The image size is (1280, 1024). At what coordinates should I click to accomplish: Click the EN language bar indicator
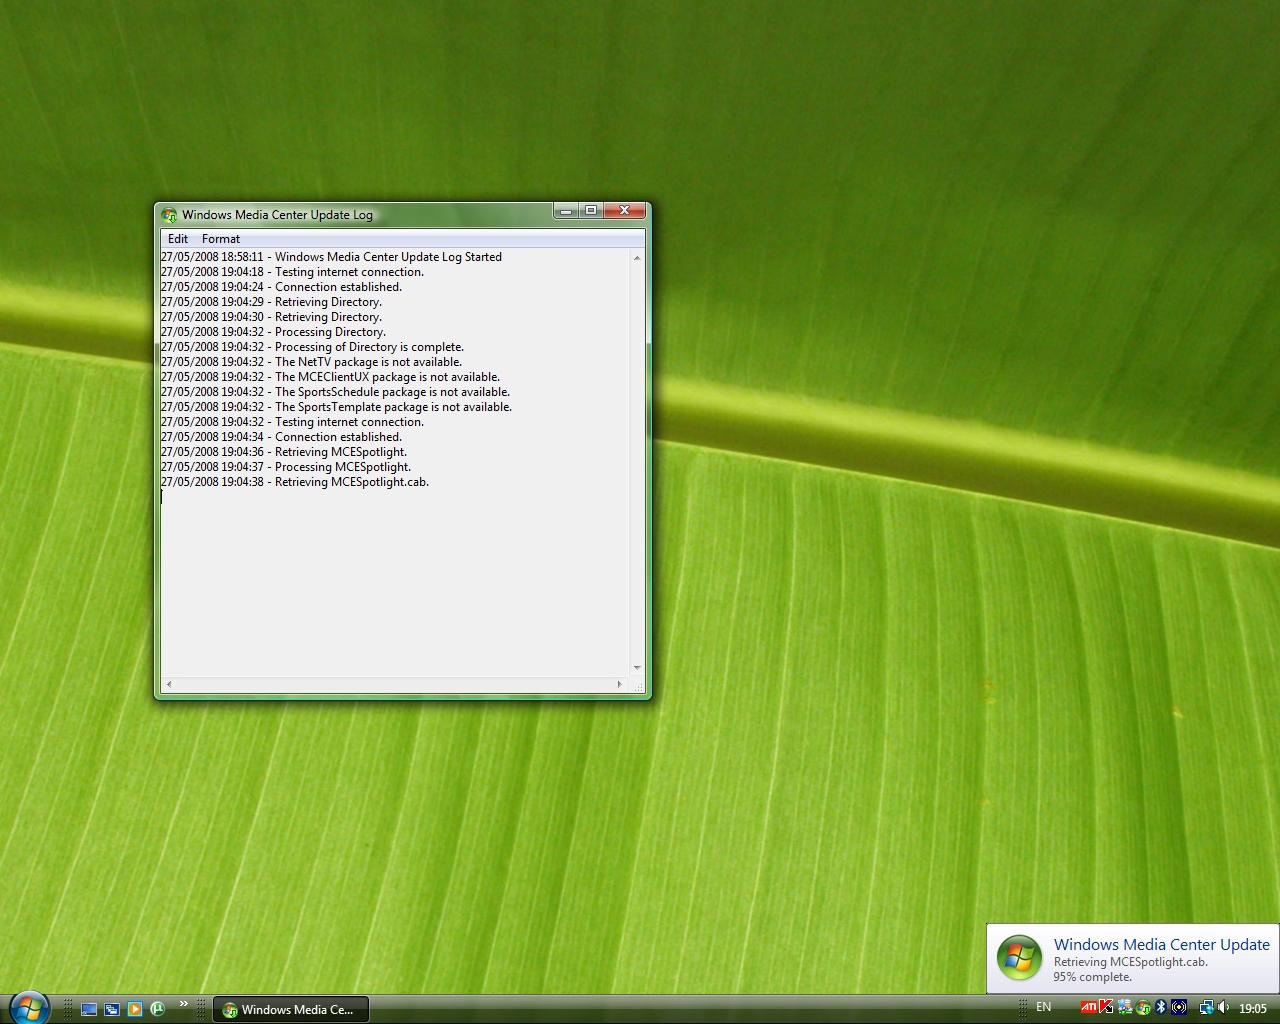click(x=1043, y=1007)
